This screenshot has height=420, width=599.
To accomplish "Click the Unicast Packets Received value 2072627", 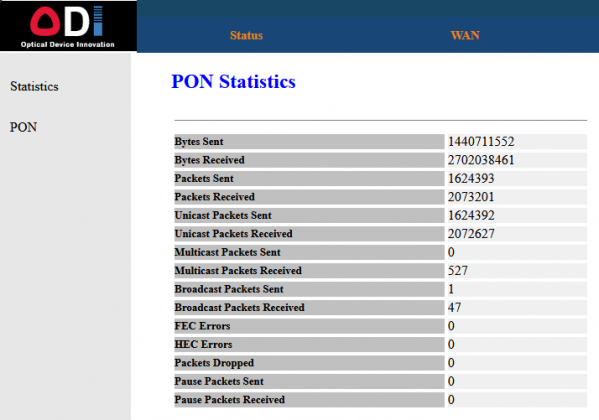I will (x=471, y=234).
